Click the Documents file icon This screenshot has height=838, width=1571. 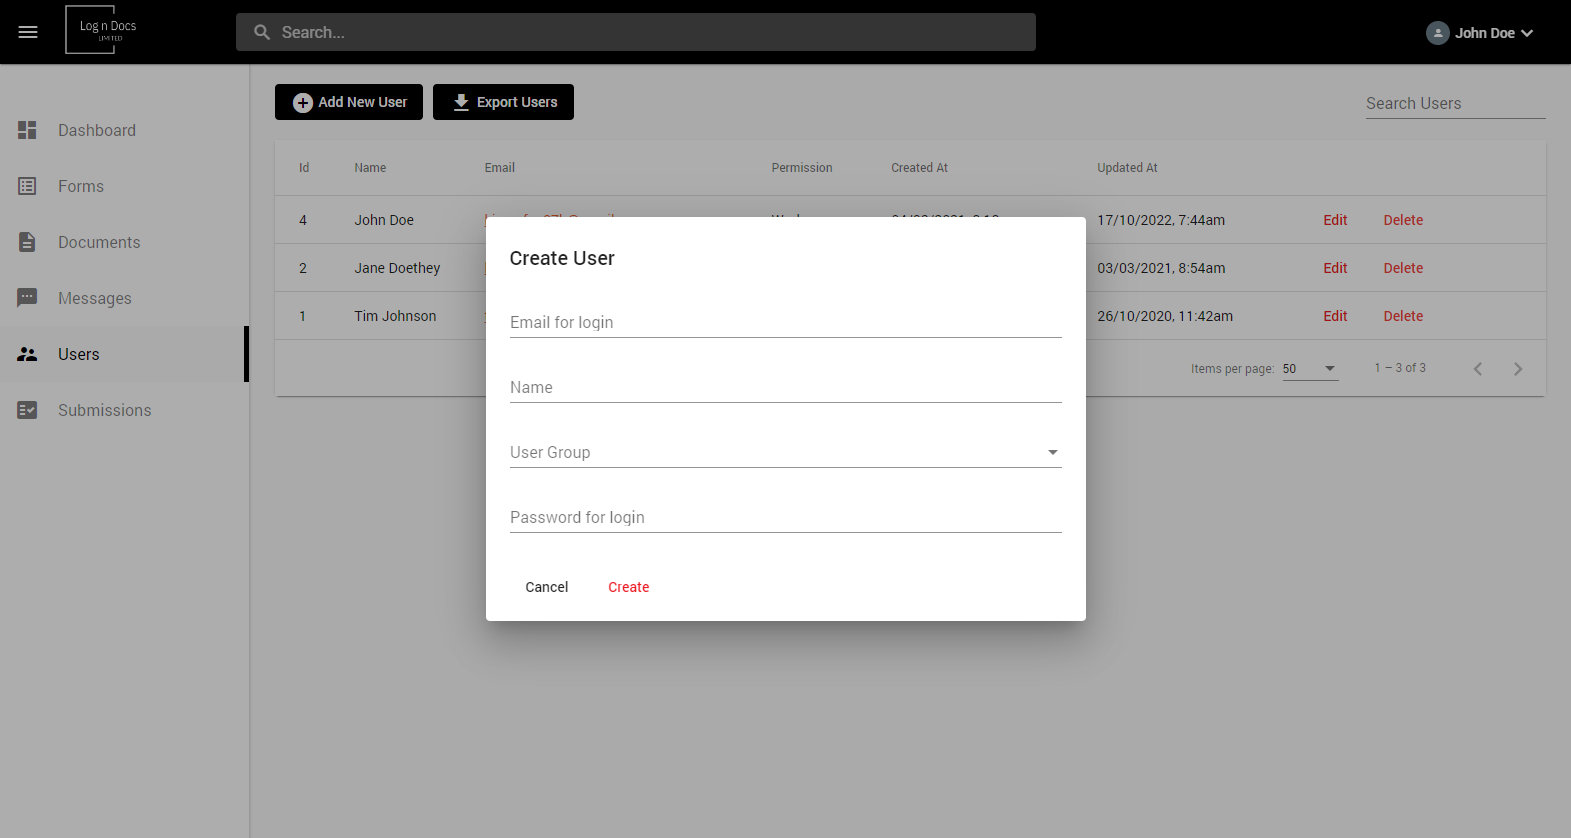coord(27,242)
